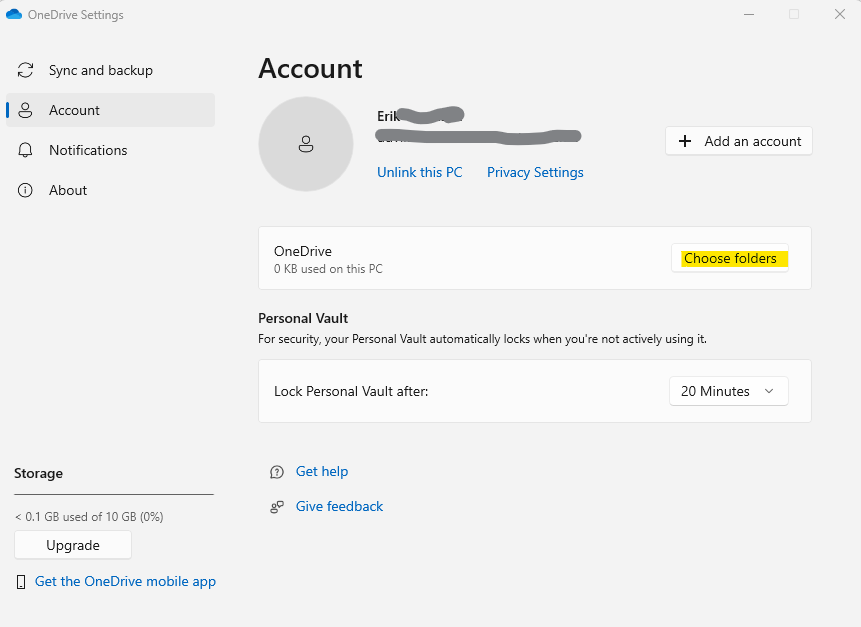Close the OneDrive Settings window
The height and width of the screenshot is (627, 861).
click(840, 14)
